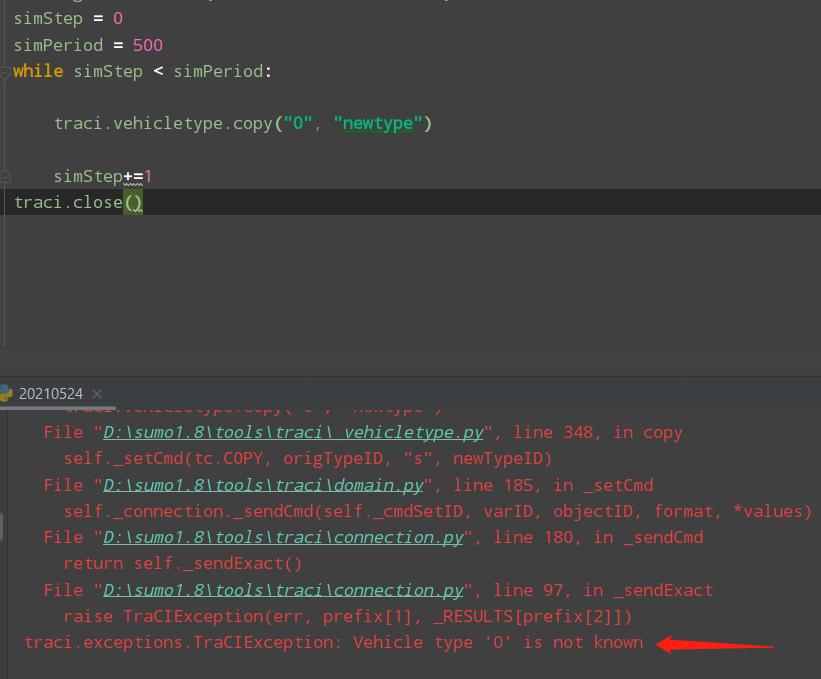Image resolution: width=821 pixels, height=679 pixels.
Task: Click the simPeriod value 500
Action: tap(147, 44)
